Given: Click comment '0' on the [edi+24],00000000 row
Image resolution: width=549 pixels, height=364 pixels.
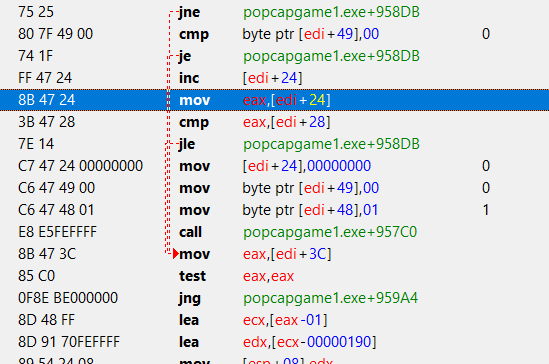Looking at the screenshot, I should click(x=486, y=166).
